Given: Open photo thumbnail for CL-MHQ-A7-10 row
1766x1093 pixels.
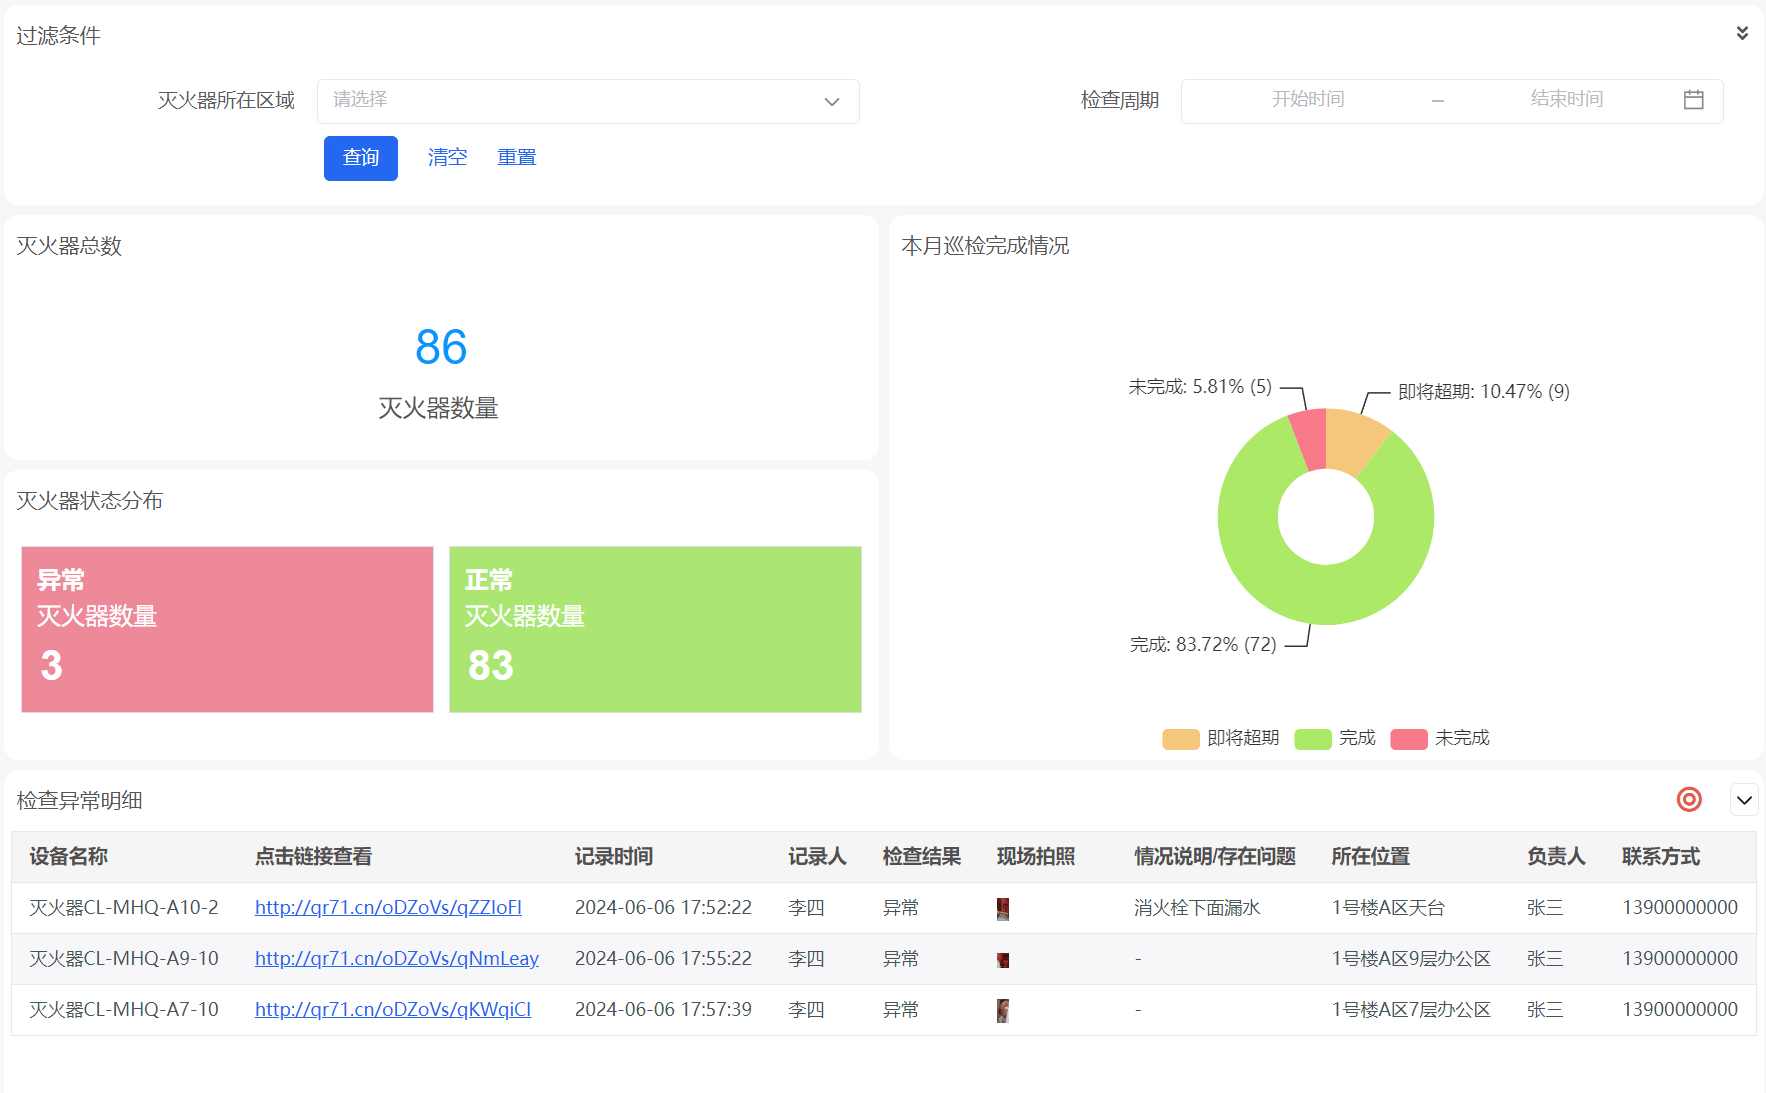Looking at the screenshot, I should point(1003,1010).
